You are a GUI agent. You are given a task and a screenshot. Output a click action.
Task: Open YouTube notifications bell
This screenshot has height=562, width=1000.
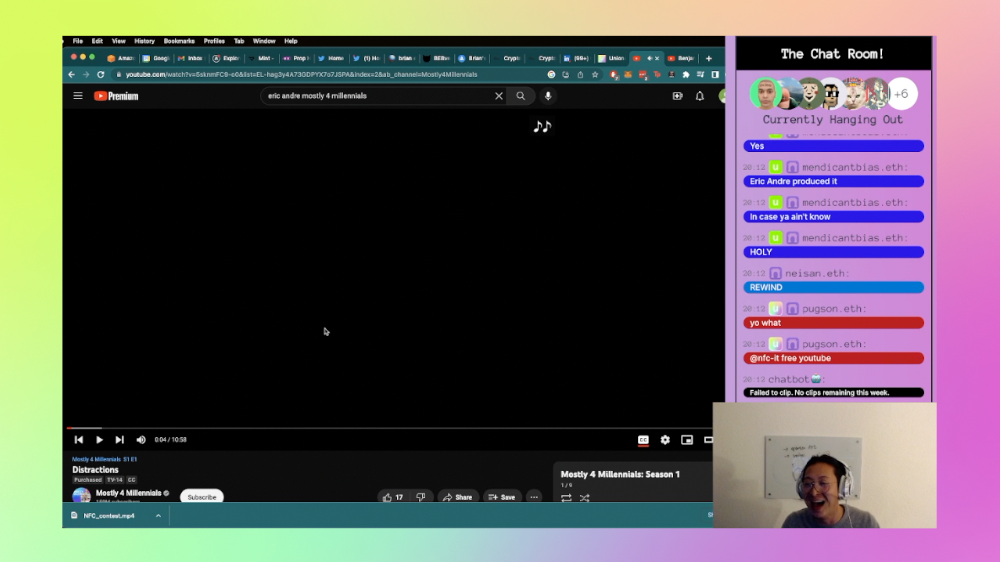[700, 96]
